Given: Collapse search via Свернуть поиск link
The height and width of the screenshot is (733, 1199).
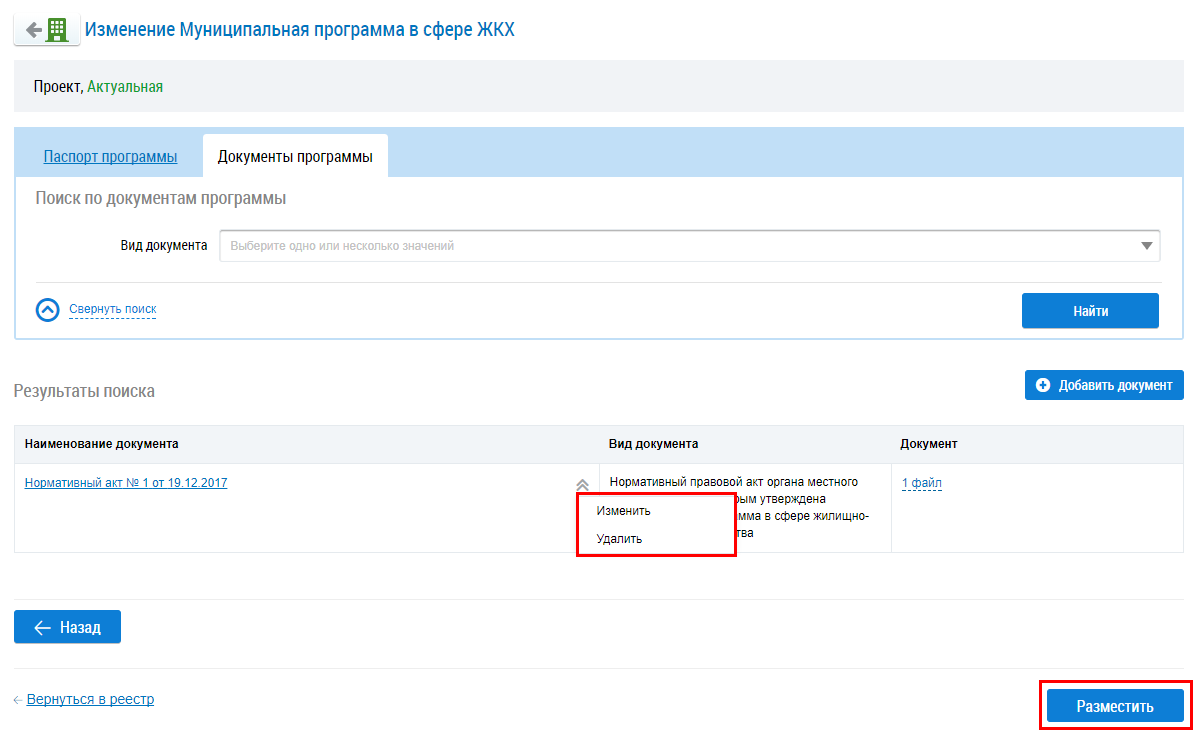Looking at the screenshot, I should click(112, 310).
